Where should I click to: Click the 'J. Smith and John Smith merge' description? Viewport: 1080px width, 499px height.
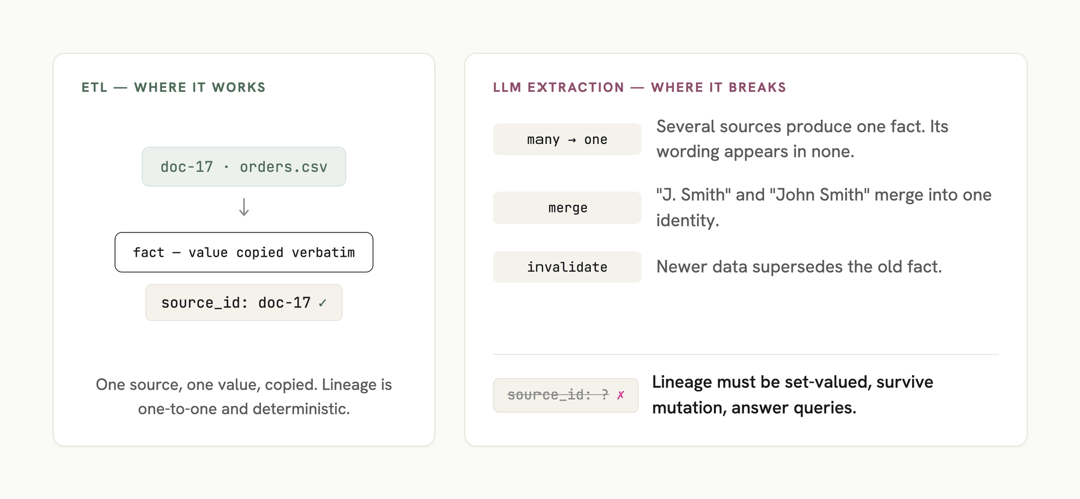point(824,207)
